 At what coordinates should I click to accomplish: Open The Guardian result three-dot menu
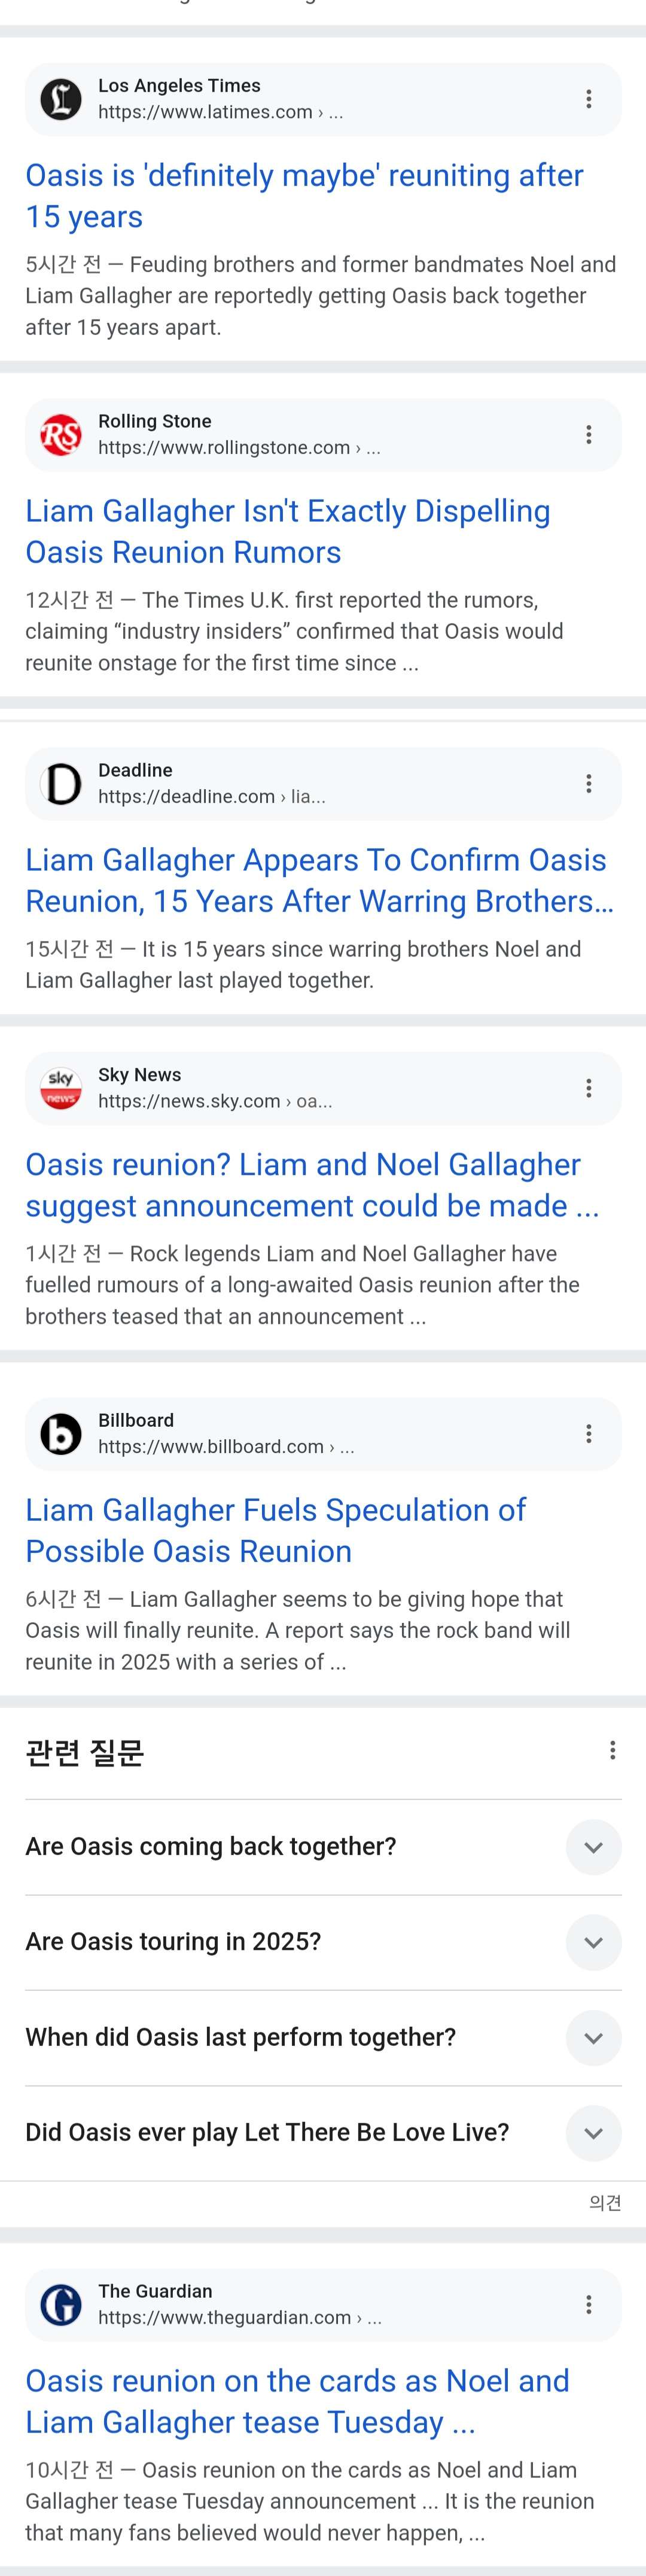point(589,2304)
